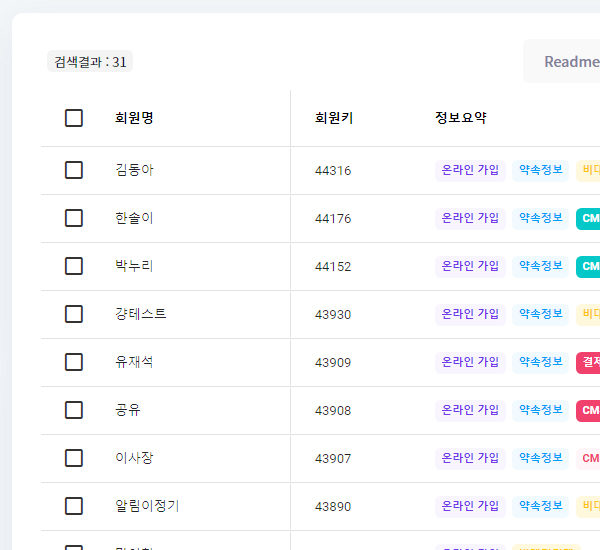The width and height of the screenshot is (600, 550).
Task: Enable the checkbox next to 유재석
Action: coord(74,362)
